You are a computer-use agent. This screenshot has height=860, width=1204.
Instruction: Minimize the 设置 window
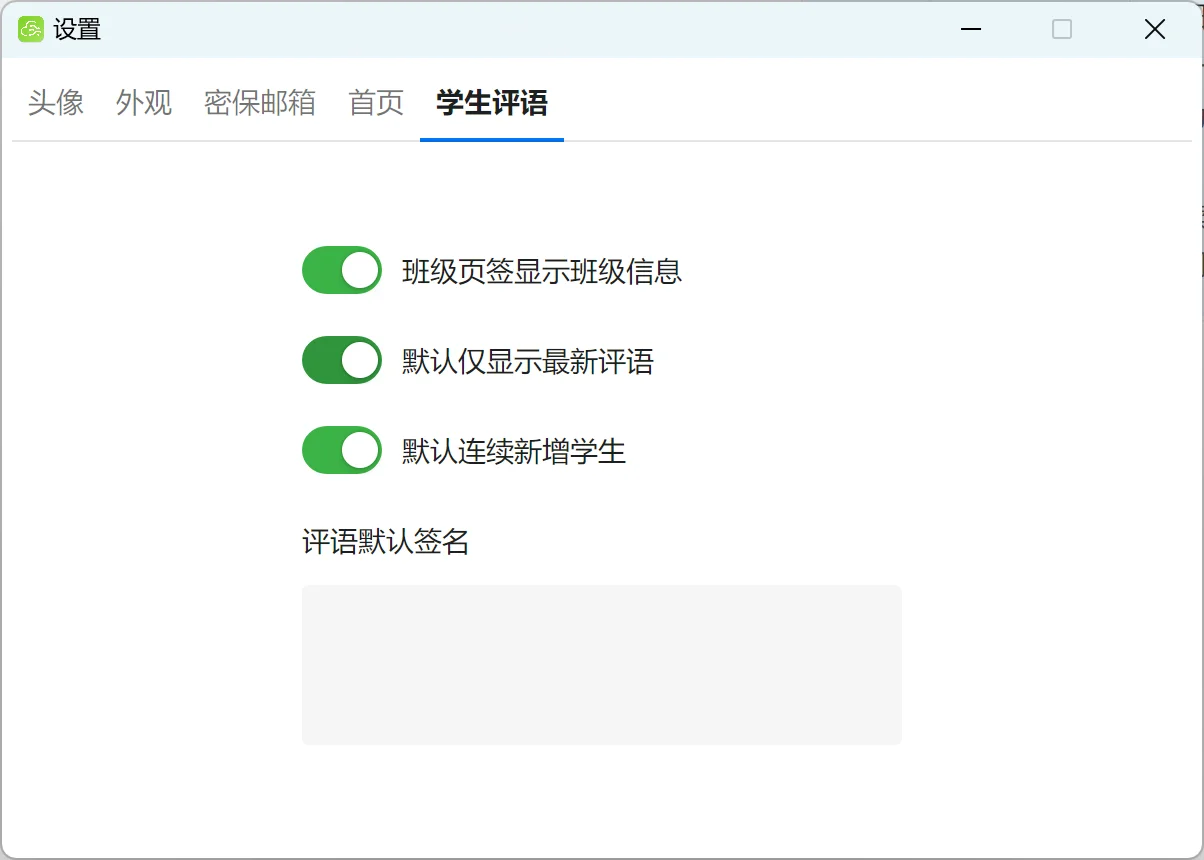(970, 29)
